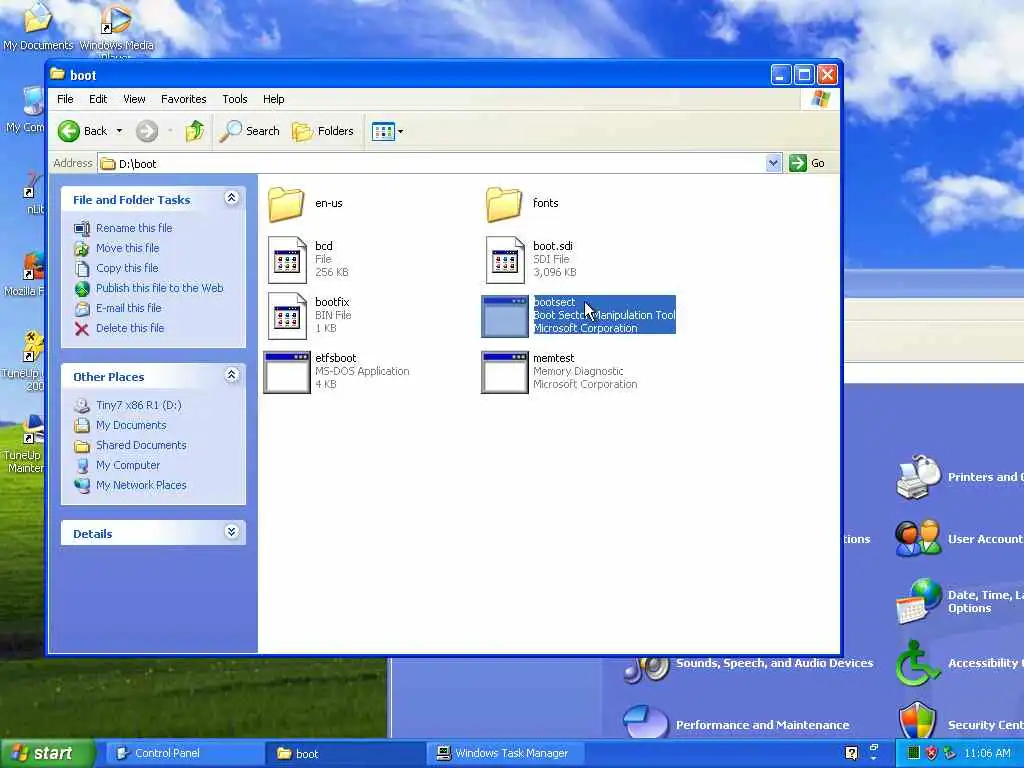Select the fonts folder icon
Image resolution: width=1024 pixels, height=768 pixels.
click(x=504, y=204)
